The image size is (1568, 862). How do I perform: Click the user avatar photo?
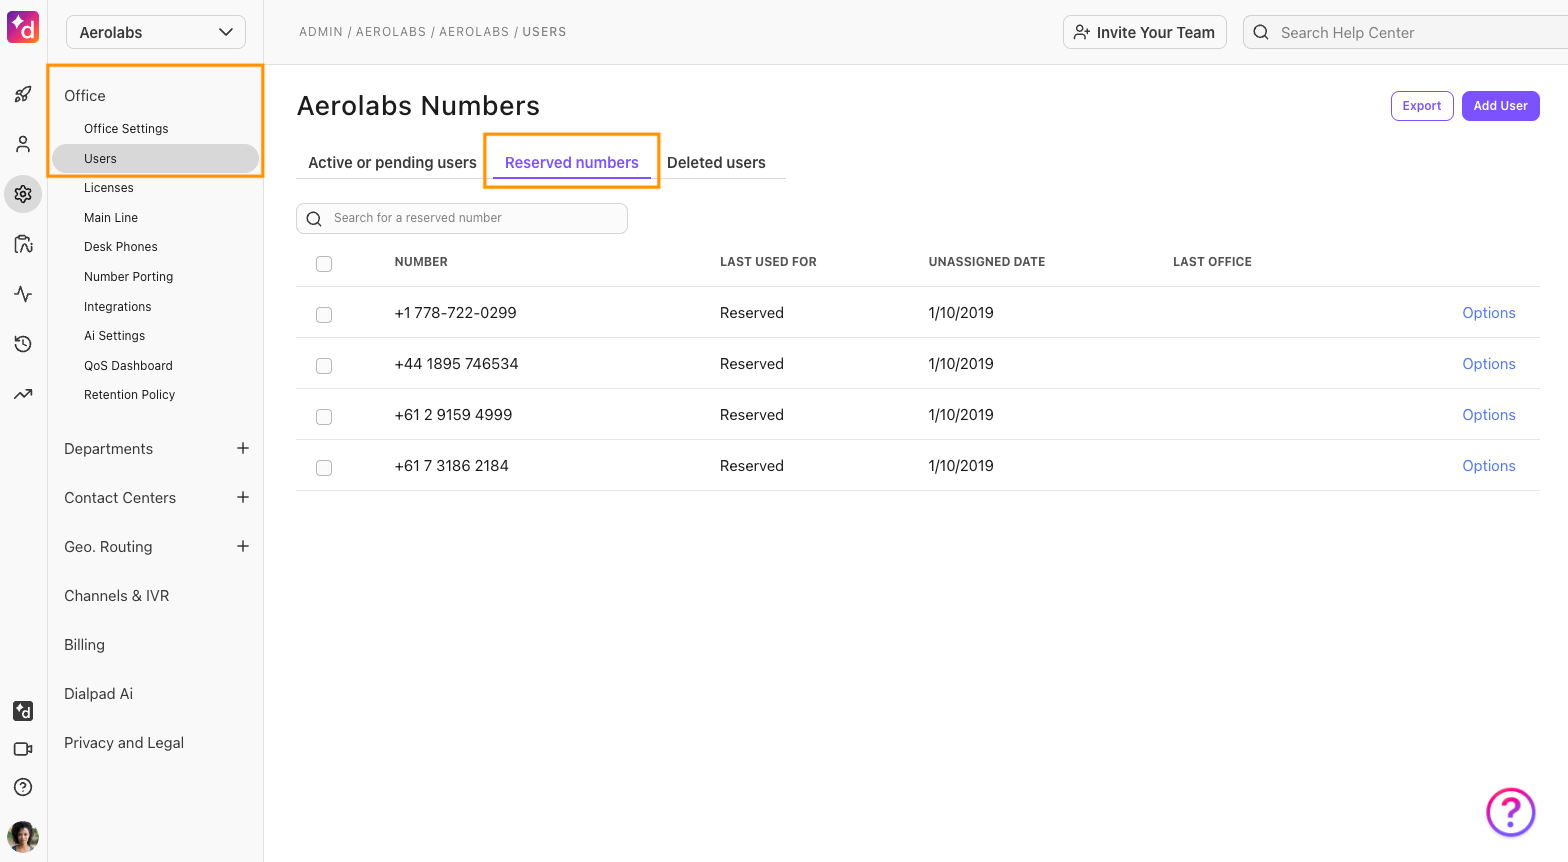click(x=23, y=836)
